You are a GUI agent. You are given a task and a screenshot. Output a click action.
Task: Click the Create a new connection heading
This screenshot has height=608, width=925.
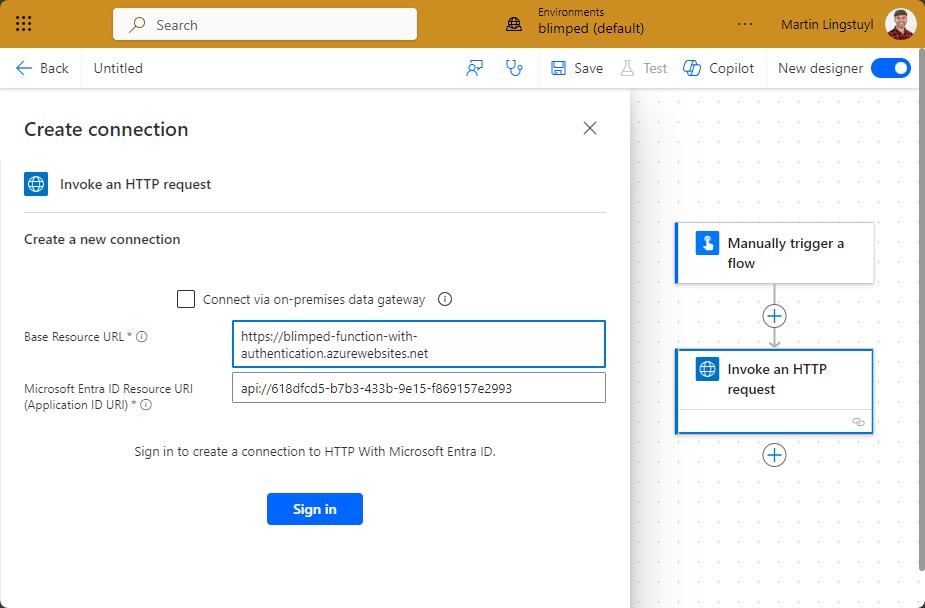point(102,239)
